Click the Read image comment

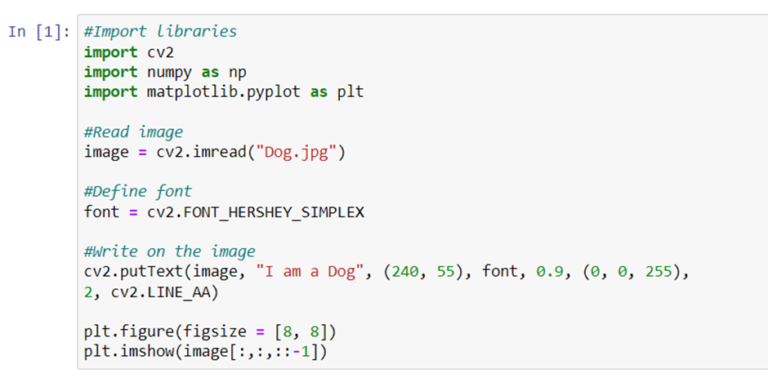(x=133, y=132)
